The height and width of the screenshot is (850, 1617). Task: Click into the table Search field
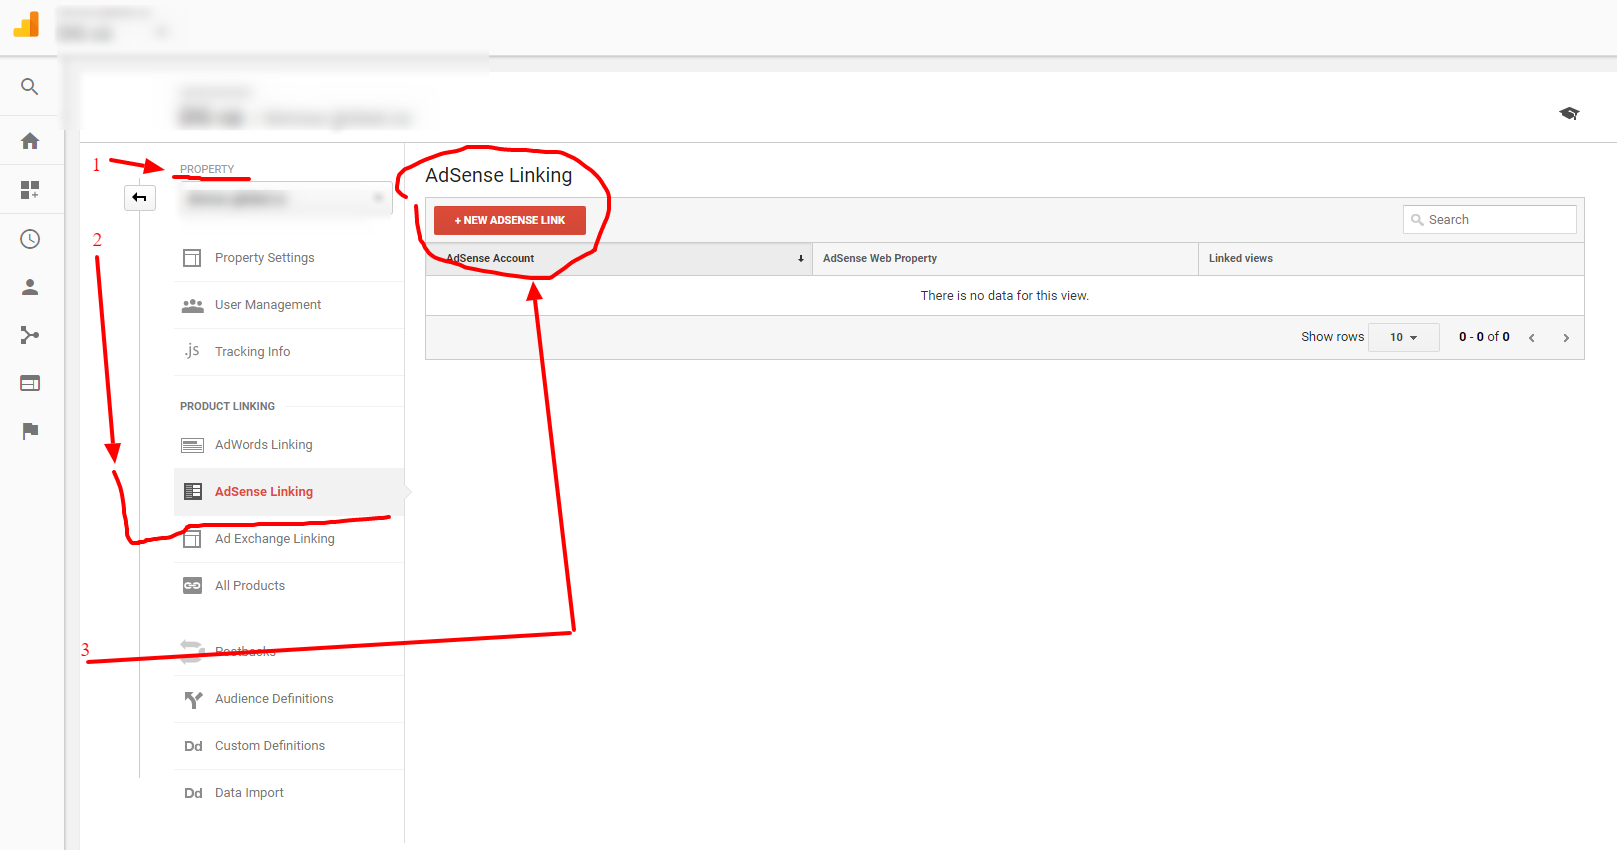(1490, 220)
